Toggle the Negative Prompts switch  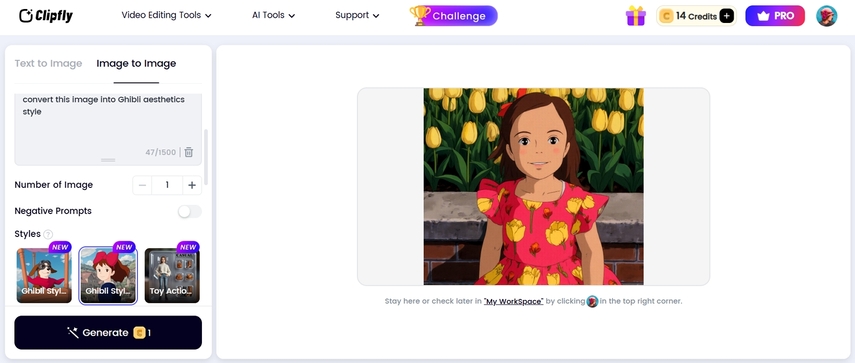190,211
